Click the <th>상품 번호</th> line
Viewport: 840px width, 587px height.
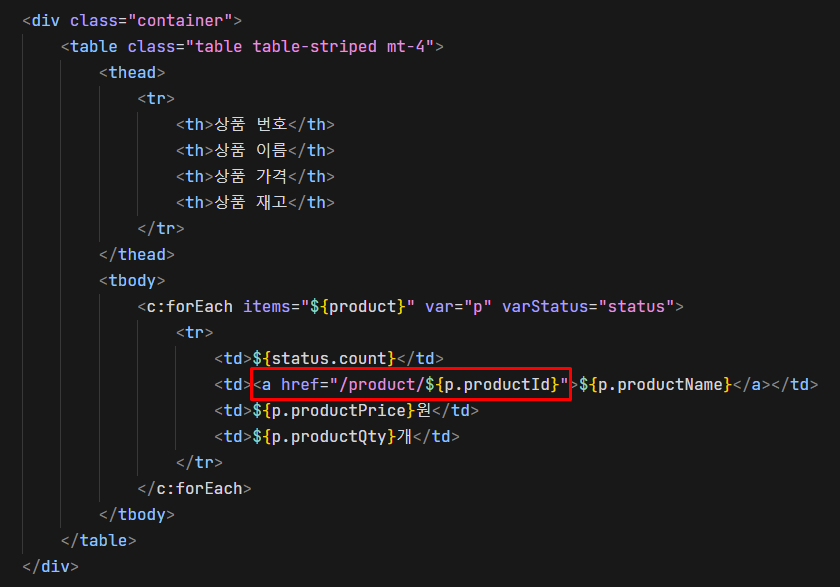click(255, 124)
